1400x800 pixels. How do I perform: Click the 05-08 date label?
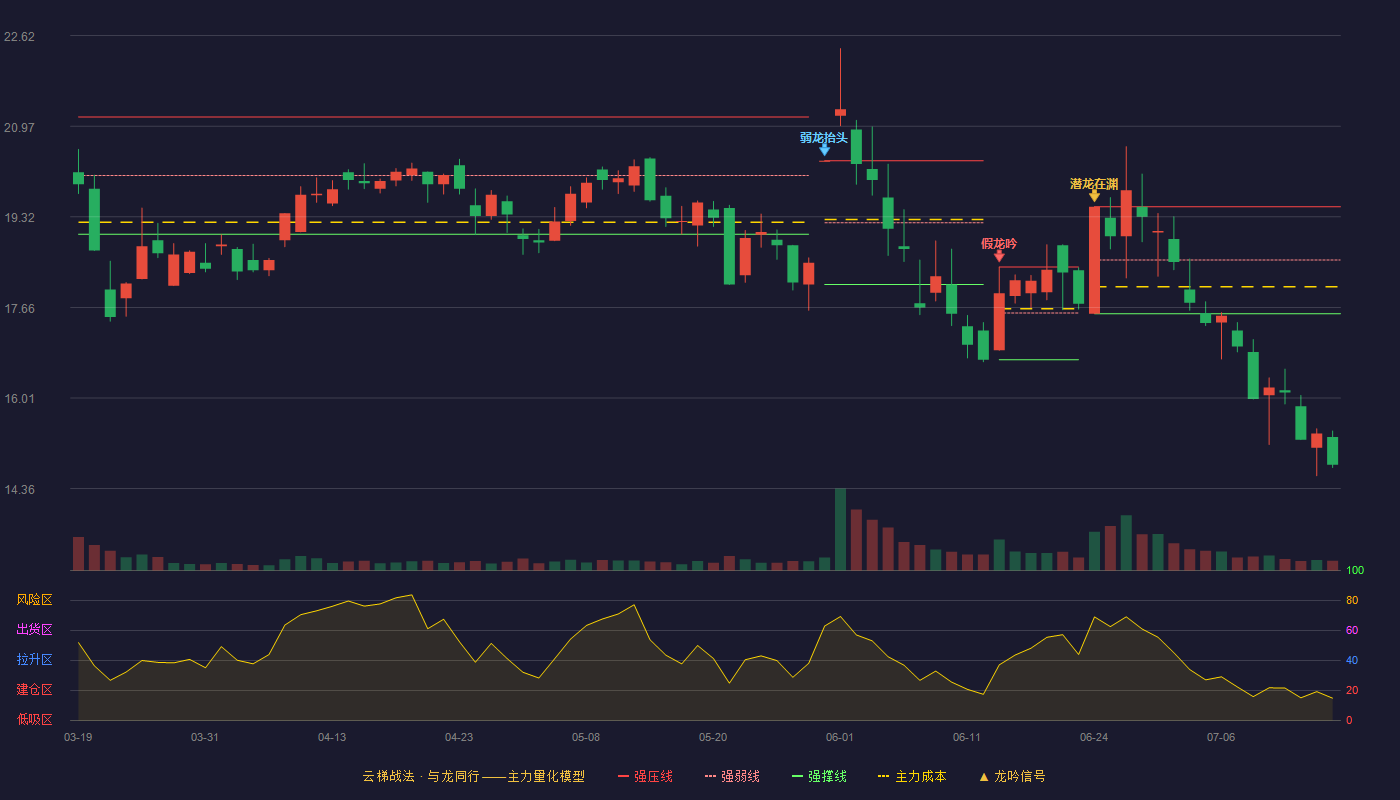click(x=586, y=737)
